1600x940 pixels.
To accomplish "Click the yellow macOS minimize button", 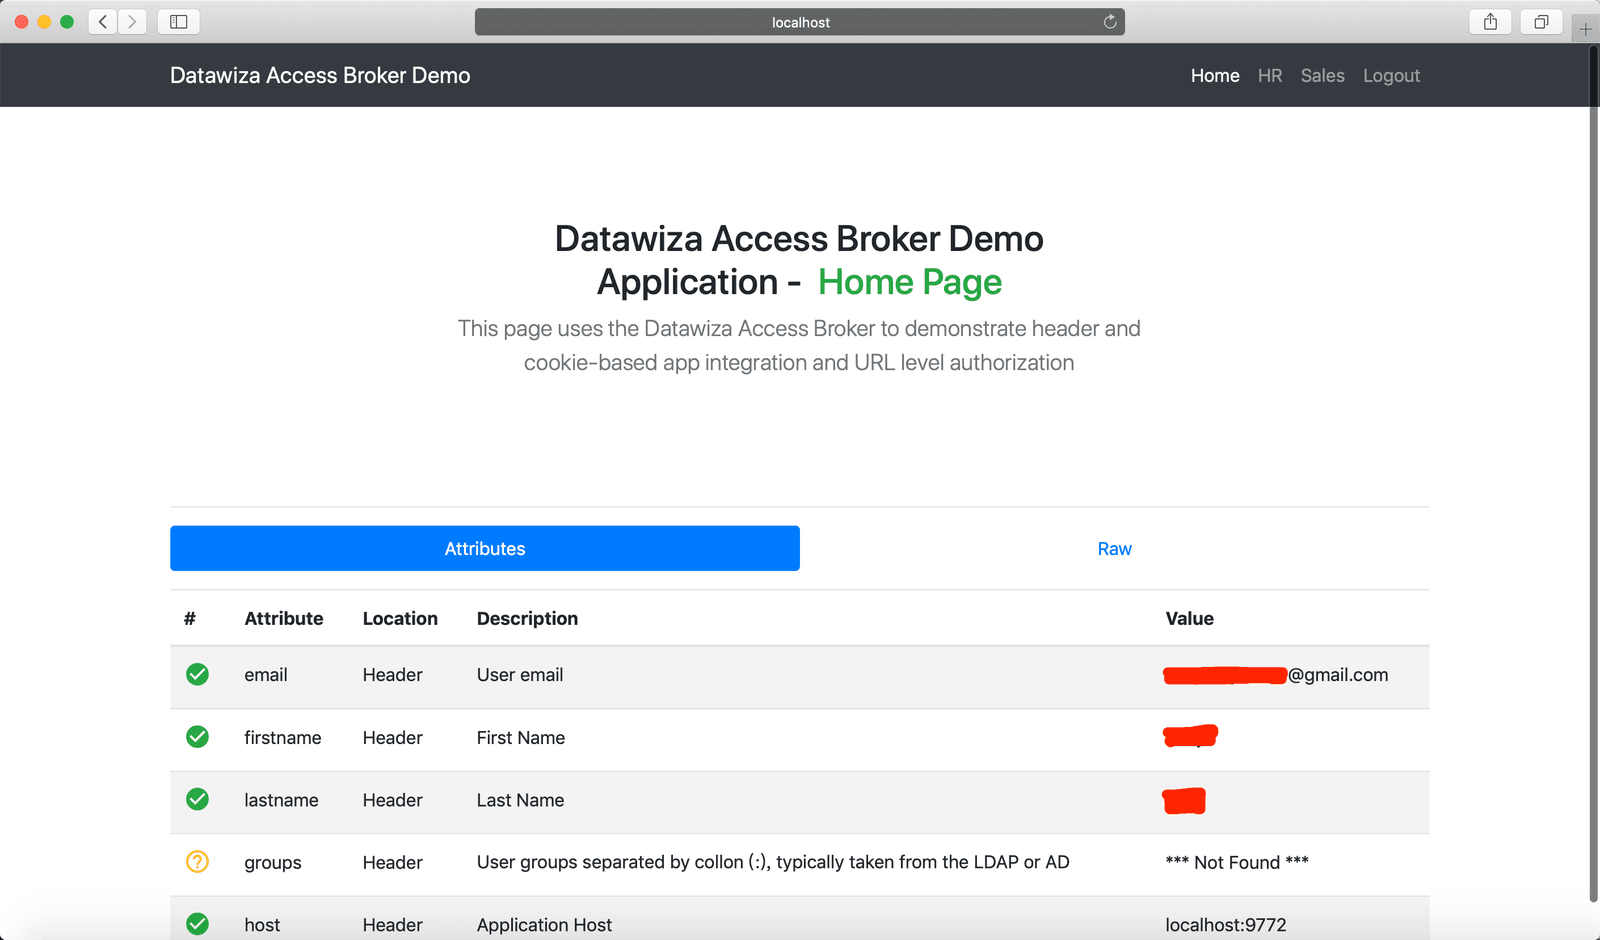I will pyautogui.click(x=44, y=22).
